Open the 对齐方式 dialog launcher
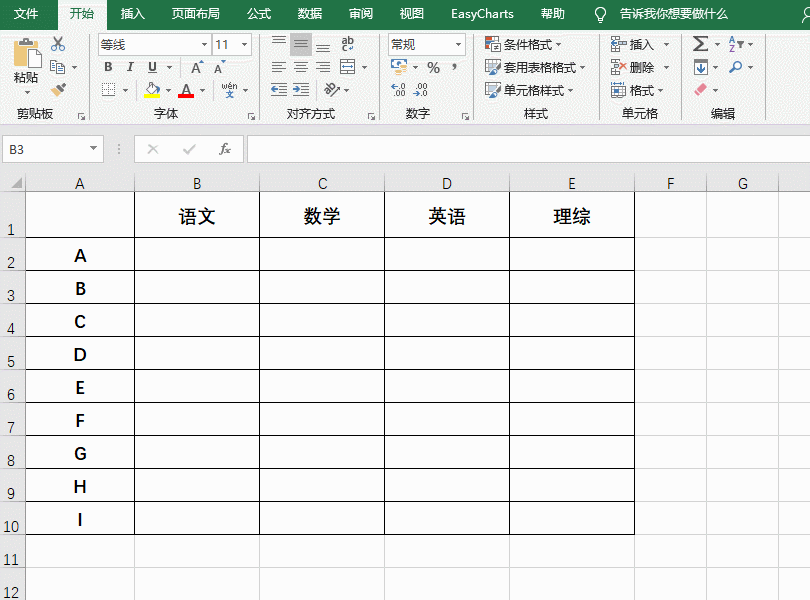 371,117
